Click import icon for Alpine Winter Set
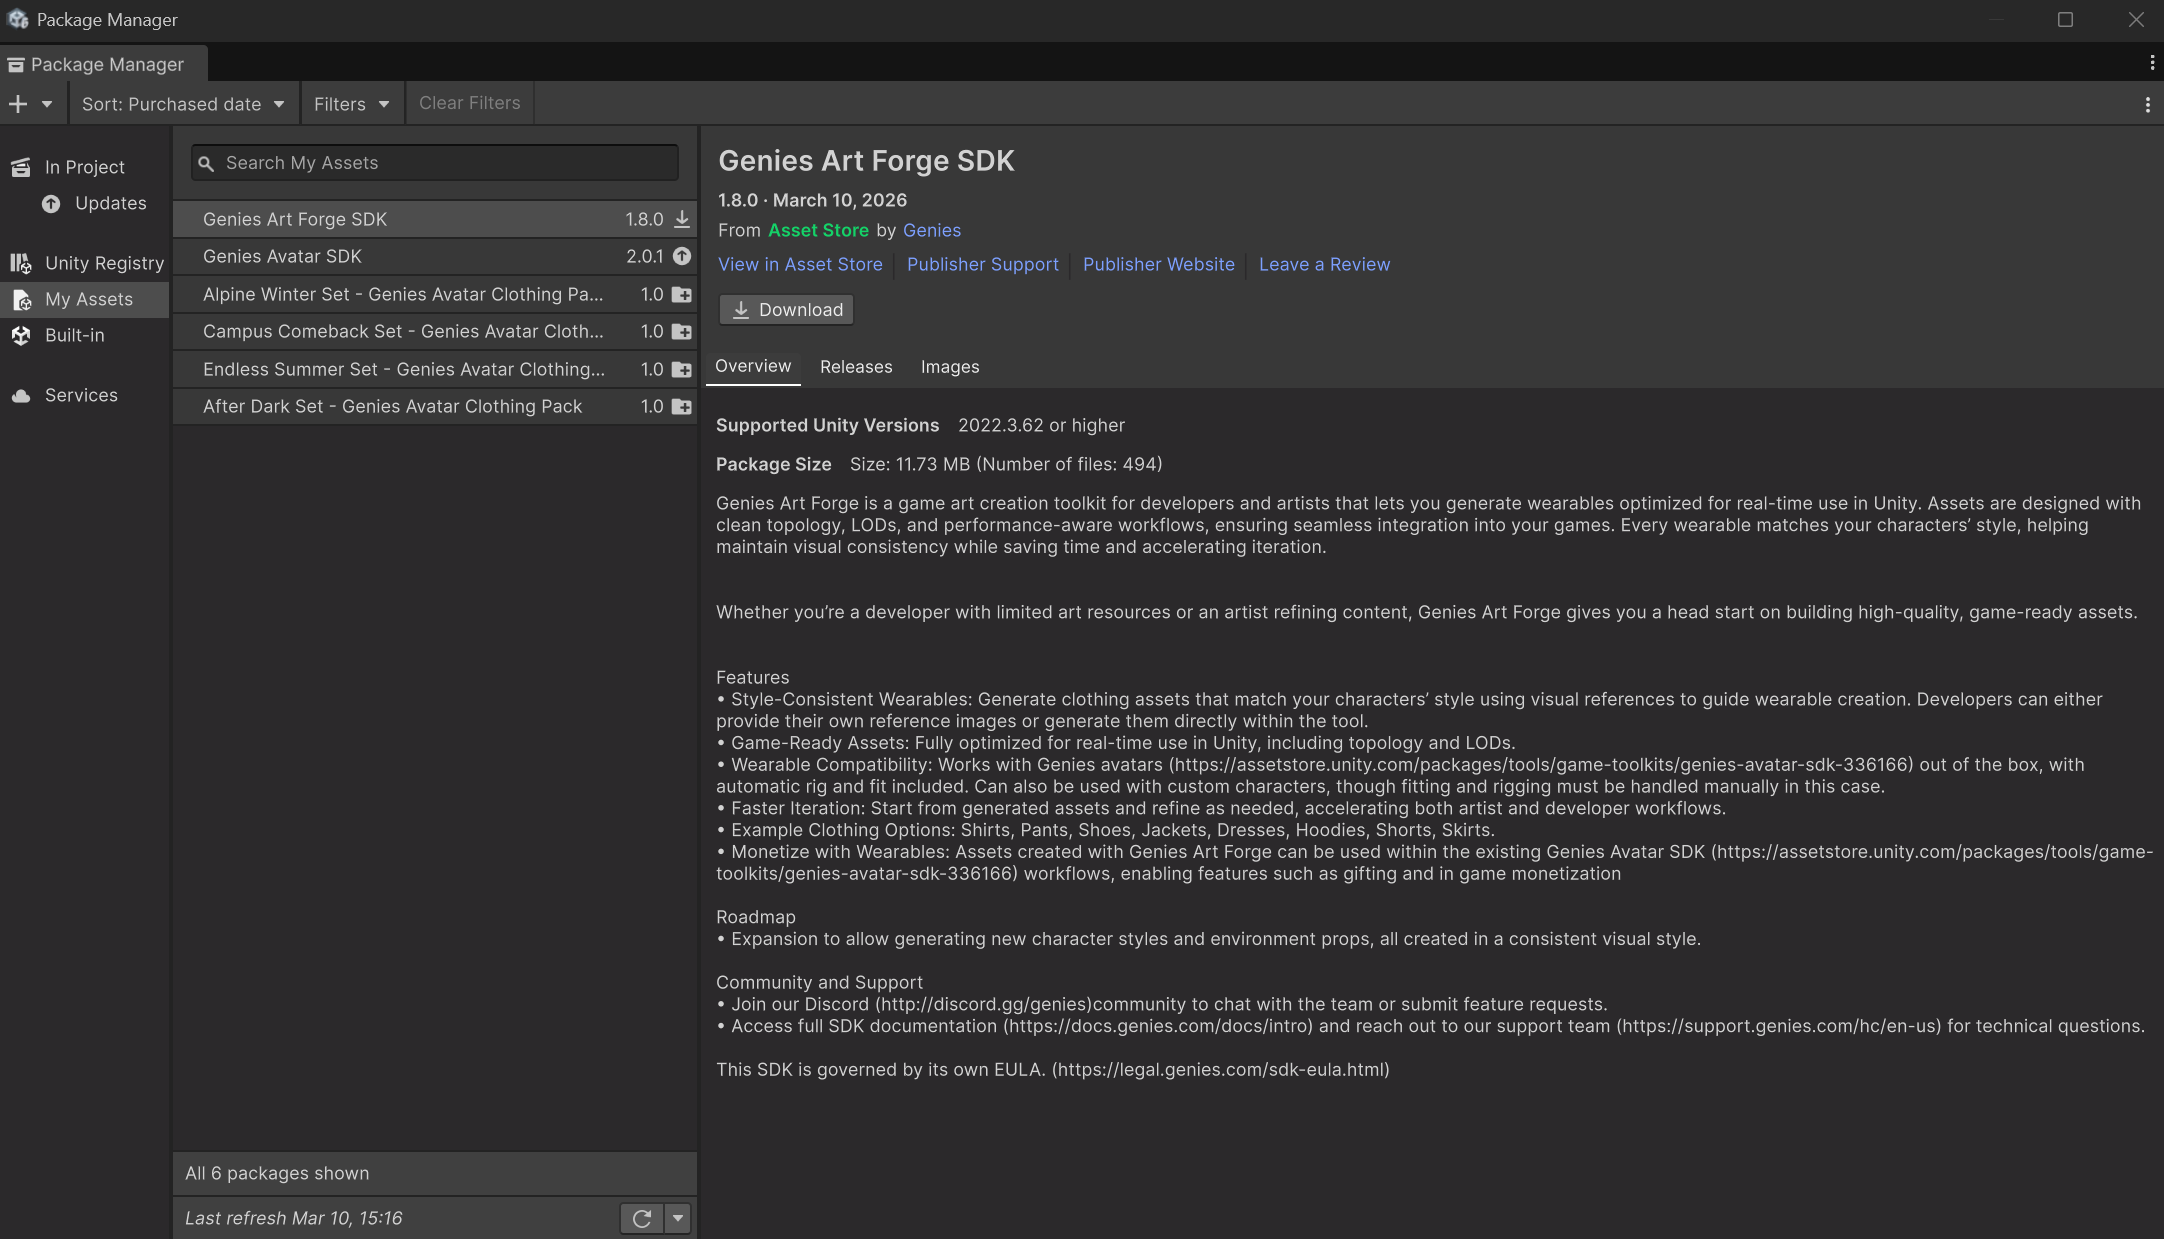2164x1239 pixels. 681,294
